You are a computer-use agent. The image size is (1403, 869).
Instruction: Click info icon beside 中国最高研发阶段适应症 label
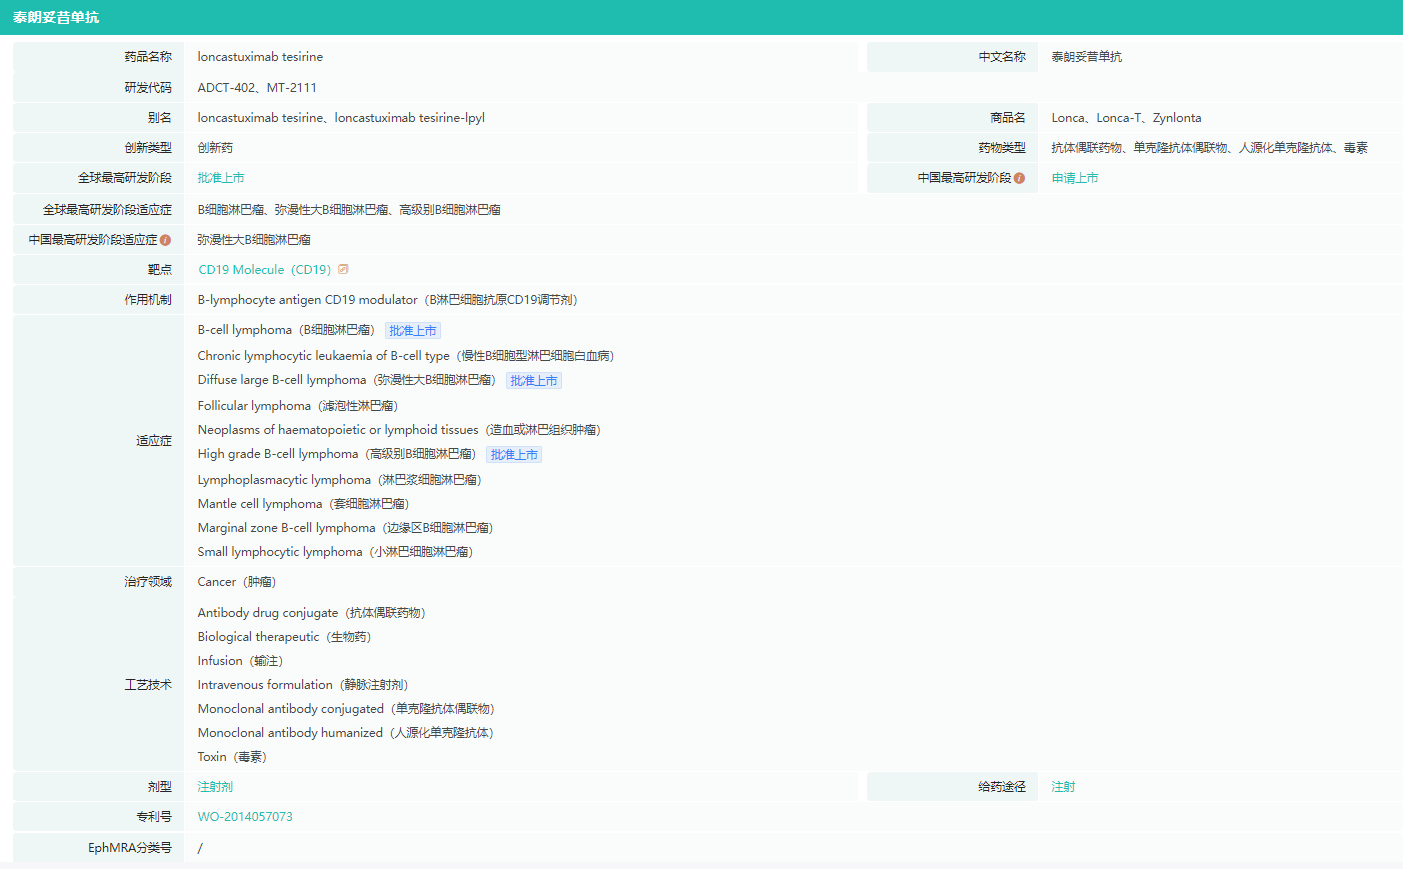click(x=165, y=240)
